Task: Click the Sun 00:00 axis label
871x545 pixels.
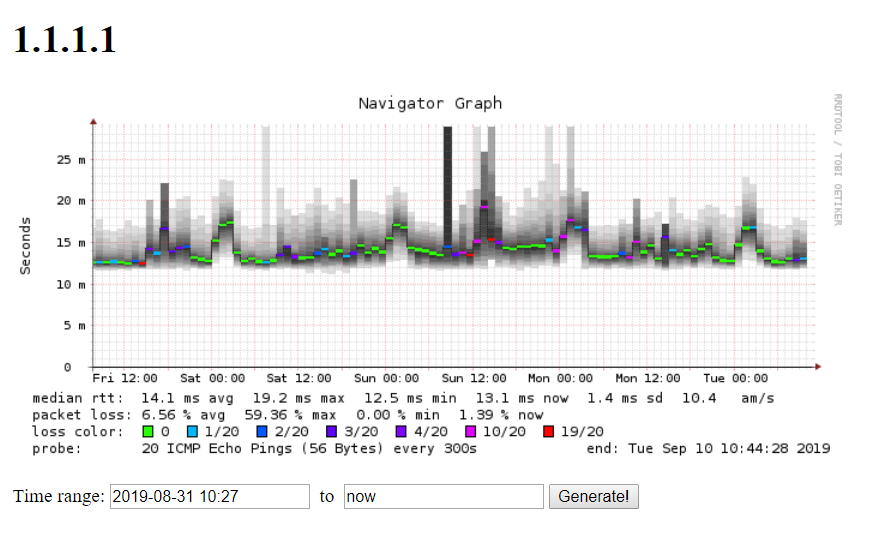Action: coord(387,378)
